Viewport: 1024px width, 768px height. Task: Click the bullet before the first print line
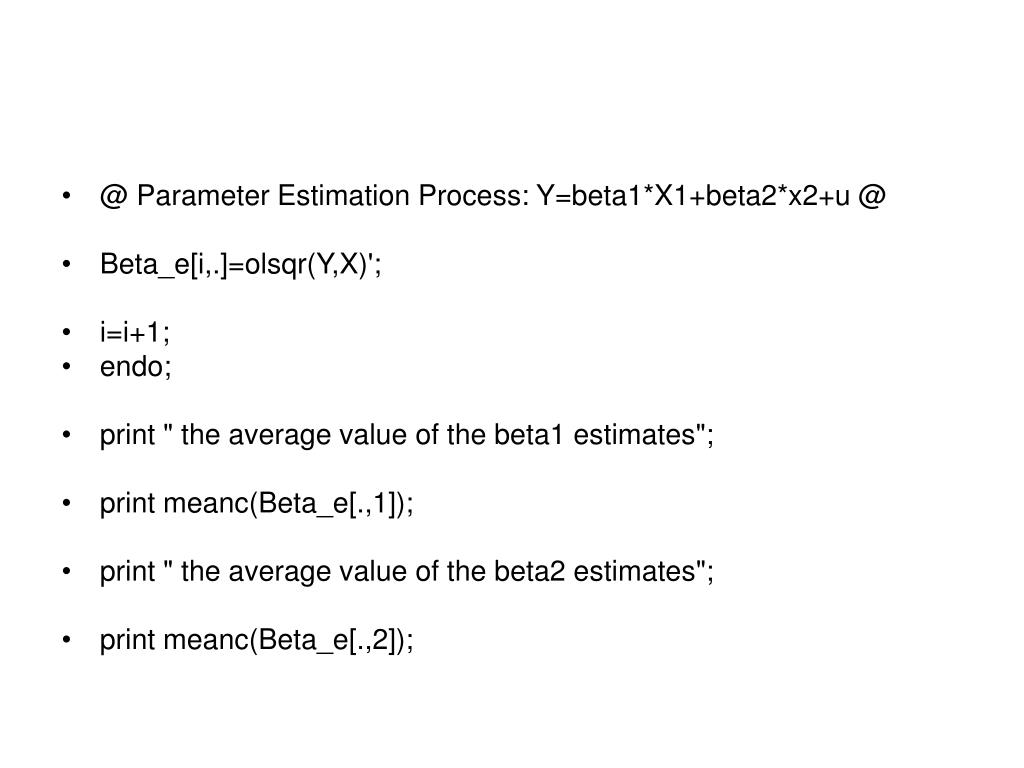66,435
